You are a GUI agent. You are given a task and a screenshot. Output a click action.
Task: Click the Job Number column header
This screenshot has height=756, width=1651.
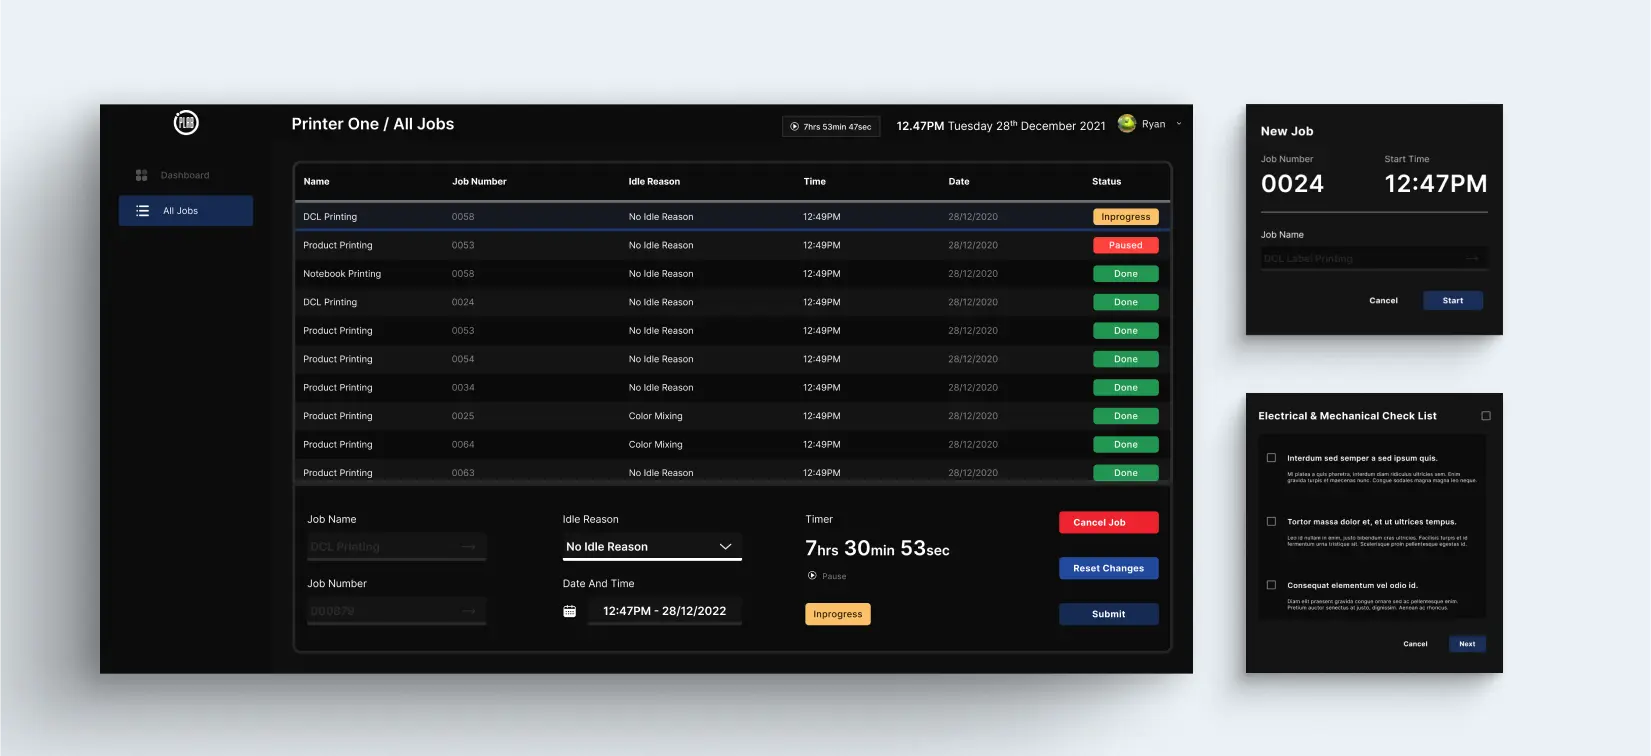pos(479,182)
